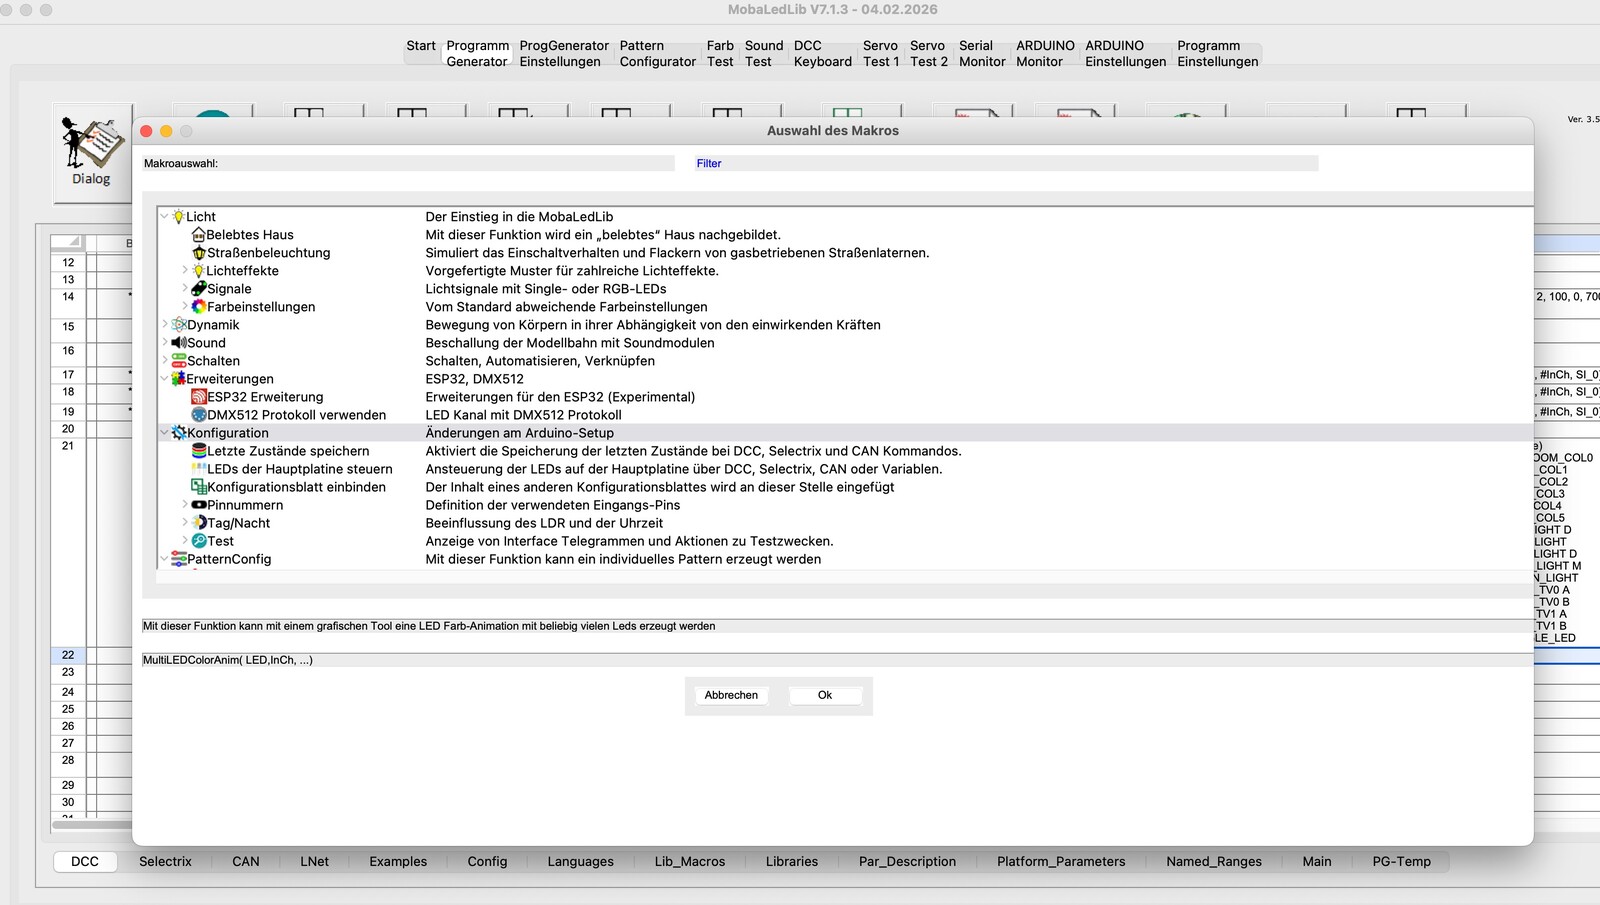The width and height of the screenshot is (1600, 905).
Task: Switch to the Selectrix sheet tab
Action: [x=165, y=861]
